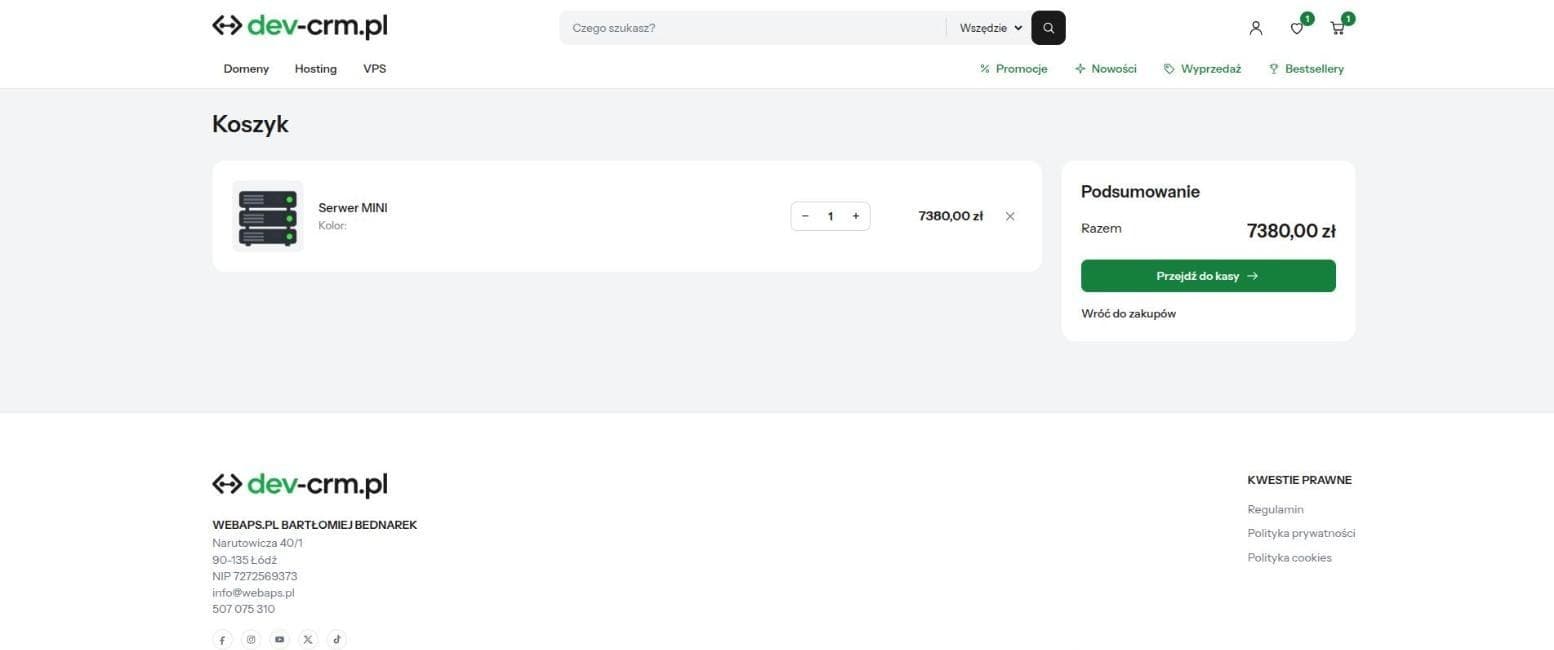Go to Promocje section
This screenshot has height=650, width=1554.
1014,69
